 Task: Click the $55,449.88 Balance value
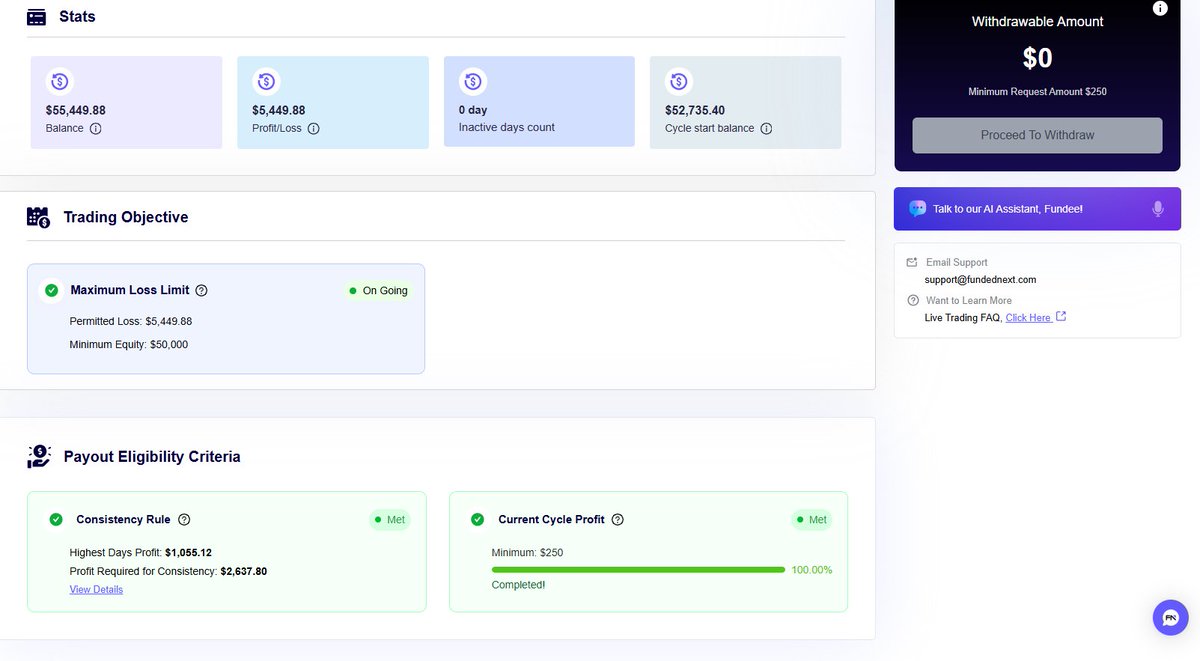tap(76, 110)
